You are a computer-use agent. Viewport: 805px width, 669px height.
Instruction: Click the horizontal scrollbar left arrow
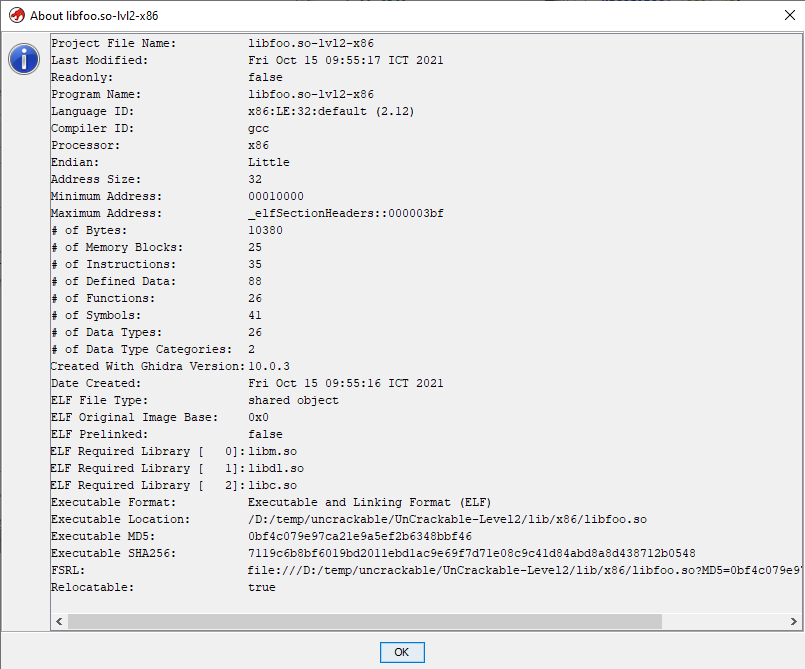click(59, 621)
